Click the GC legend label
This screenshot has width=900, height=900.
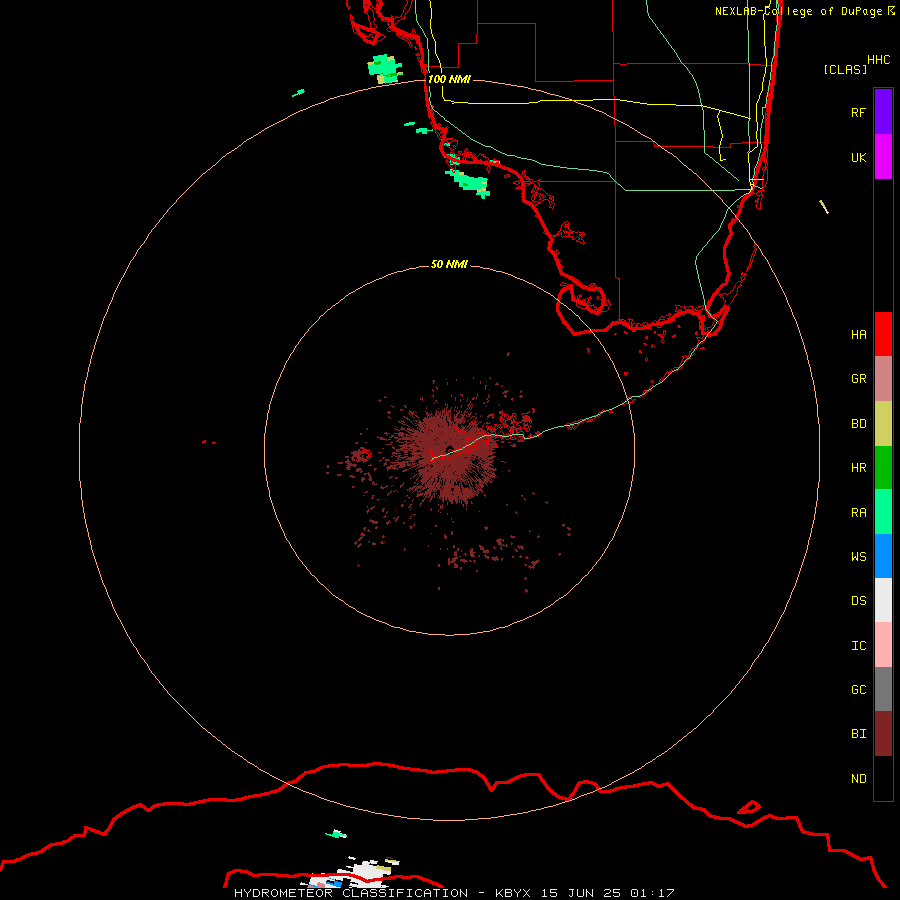pyautogui.click(x=858, y=690)
